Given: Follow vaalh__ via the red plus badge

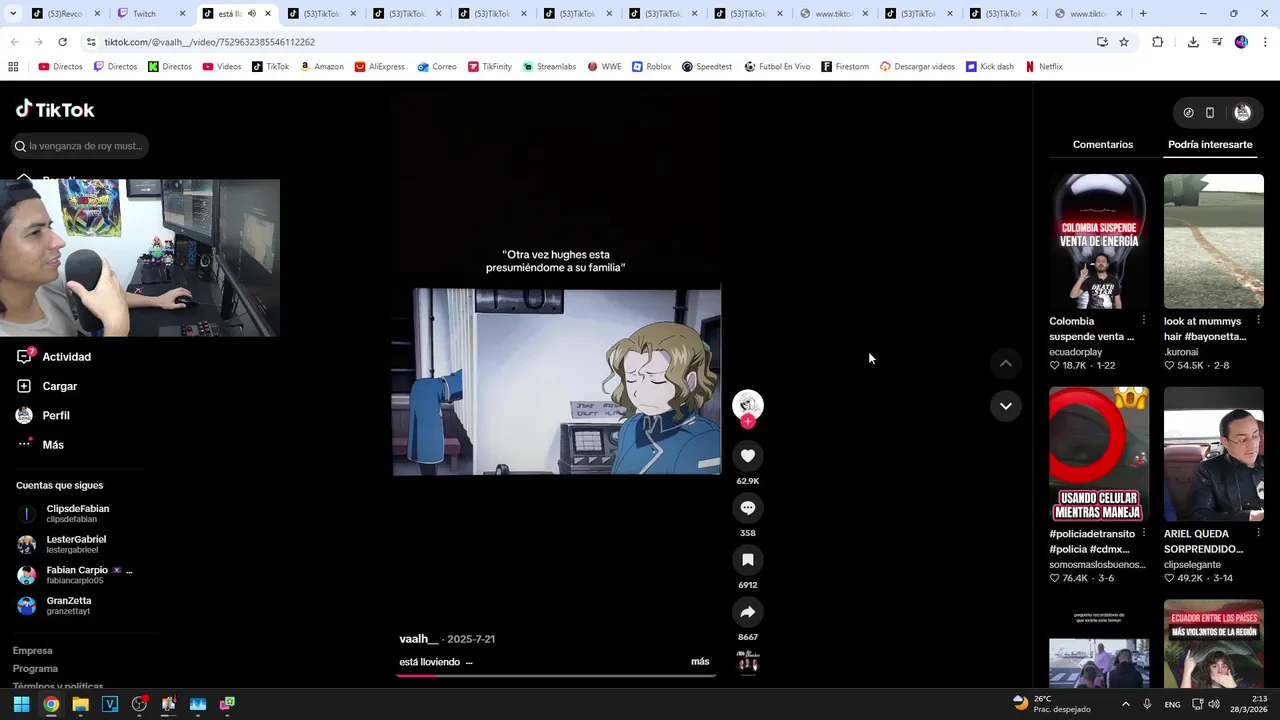Looking at the screenshot, I should (747, 422).
